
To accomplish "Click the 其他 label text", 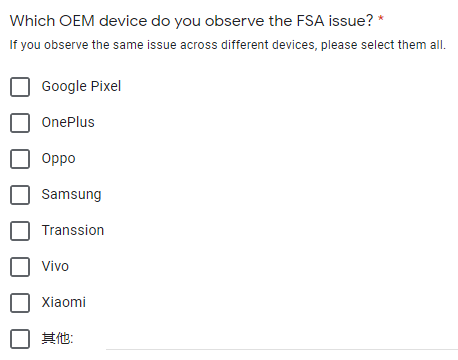I will (x=57, y=338).
